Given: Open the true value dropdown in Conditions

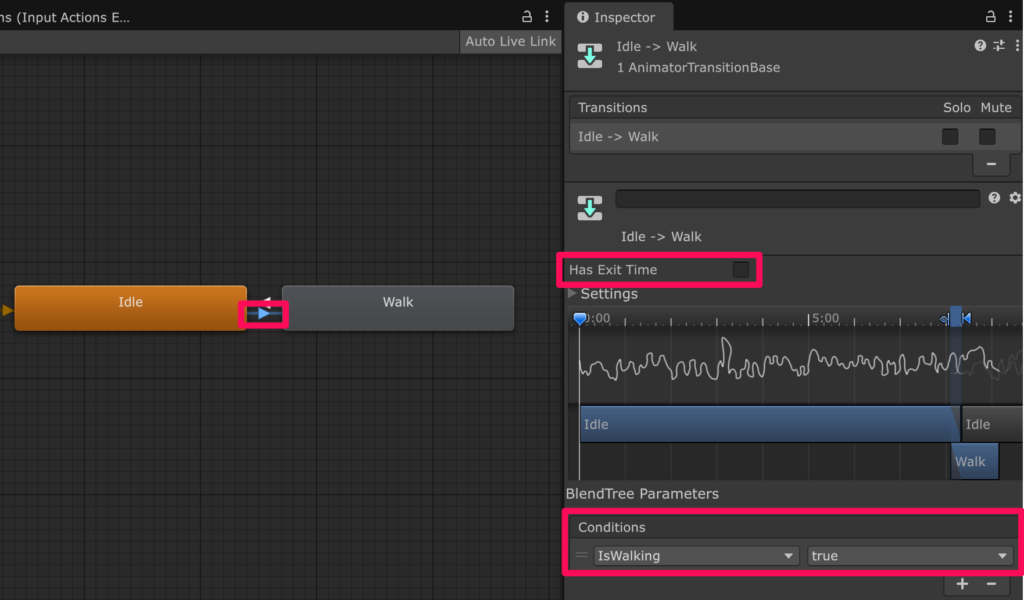Looking at the screenshot, I should coord(909,556).
